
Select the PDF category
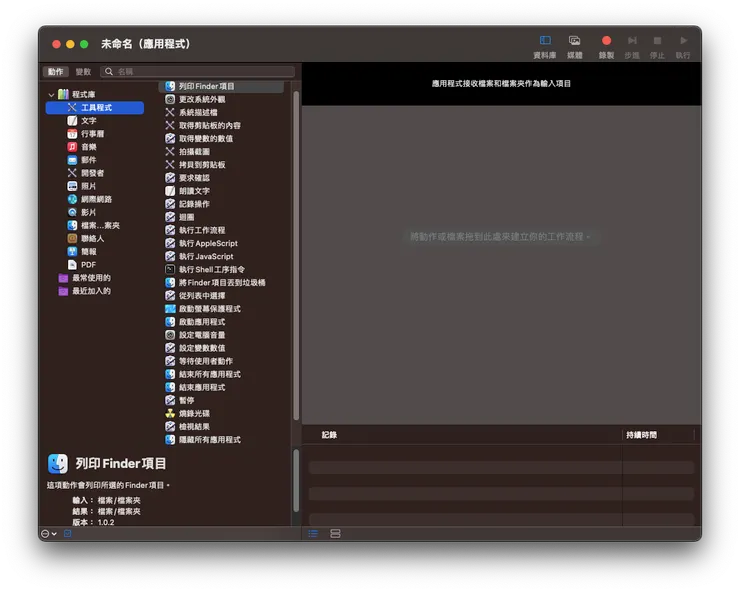(82, 265)
